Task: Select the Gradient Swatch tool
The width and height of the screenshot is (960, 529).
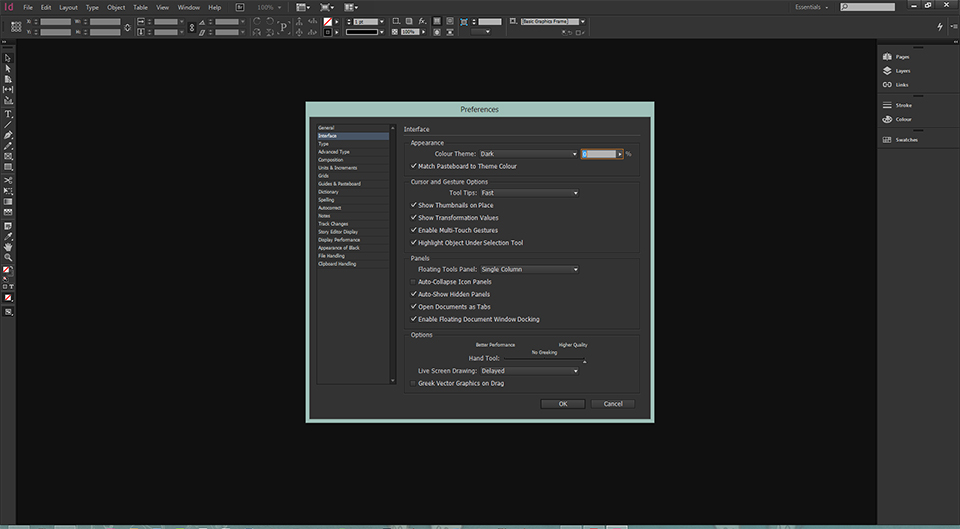Action: click(8, 201)
